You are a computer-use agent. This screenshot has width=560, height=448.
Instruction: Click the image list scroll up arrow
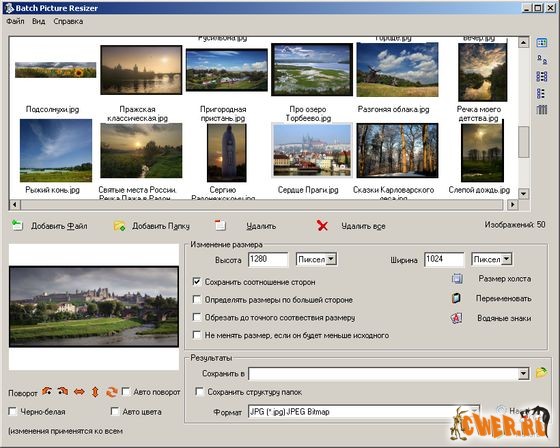[524, 43]
